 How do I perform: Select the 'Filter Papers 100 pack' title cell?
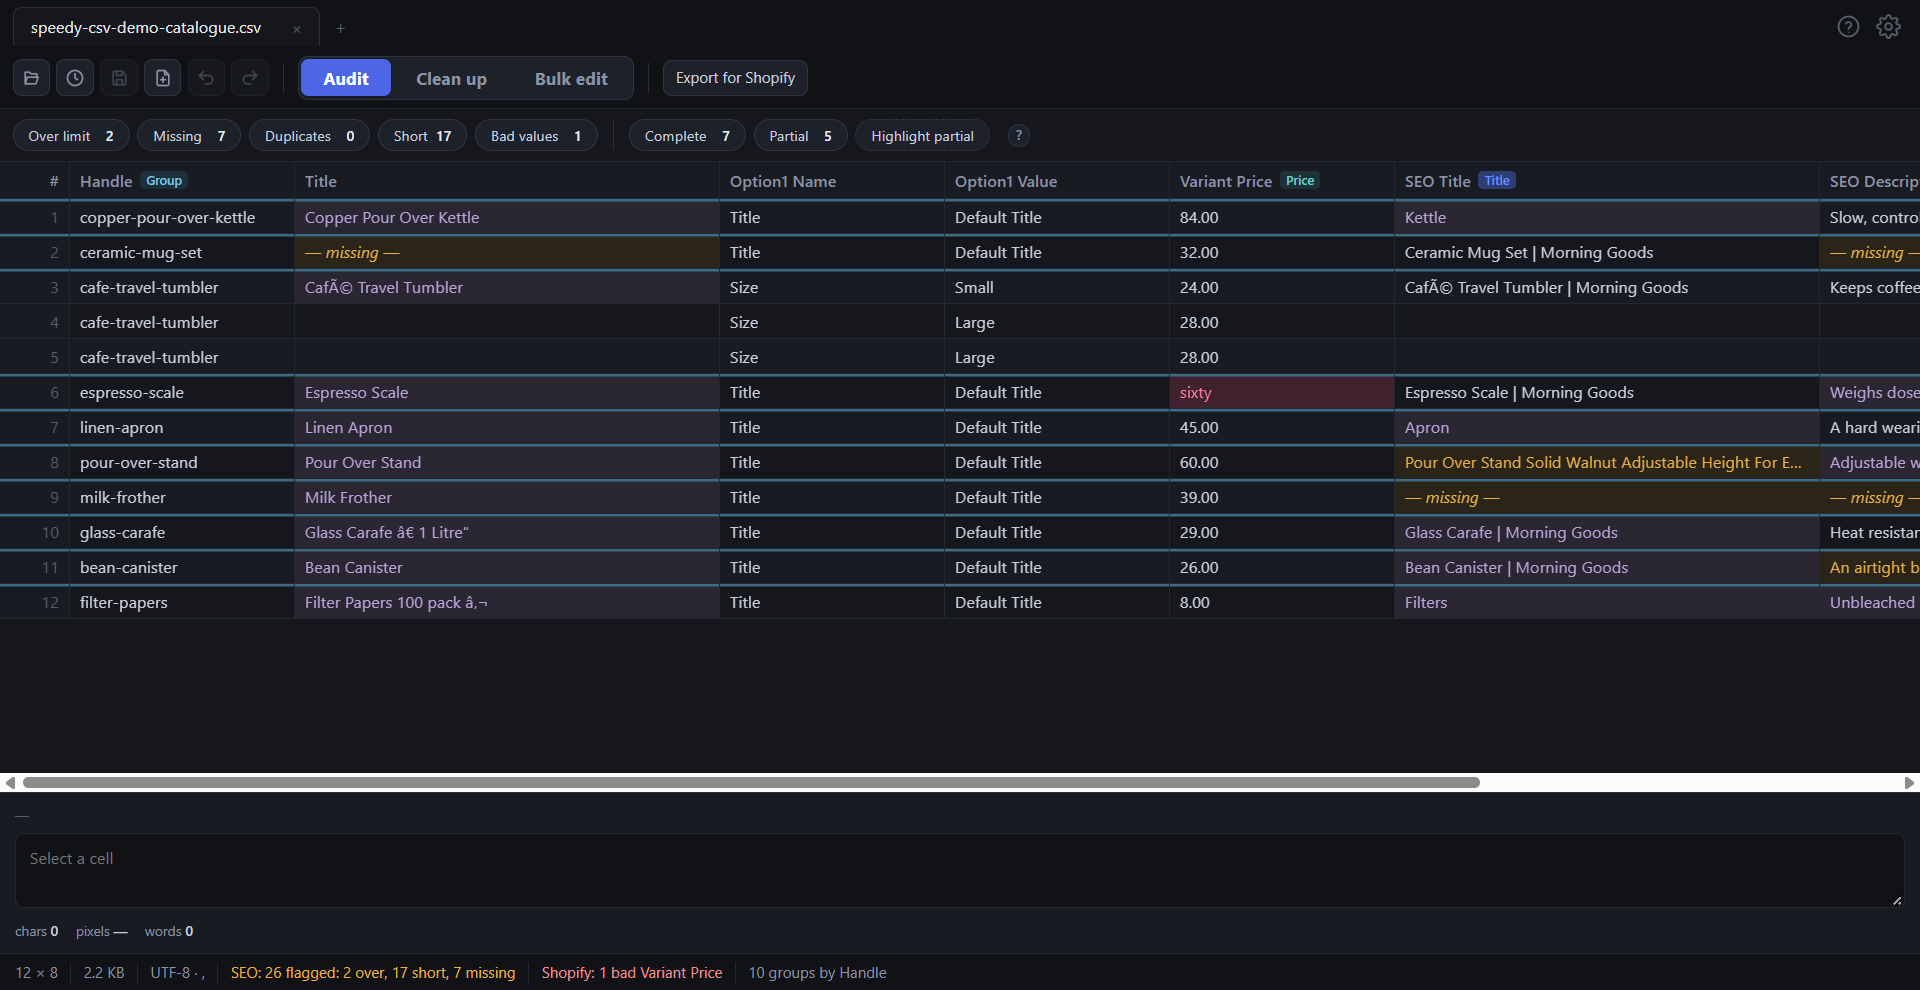click(x=506, y=603)
